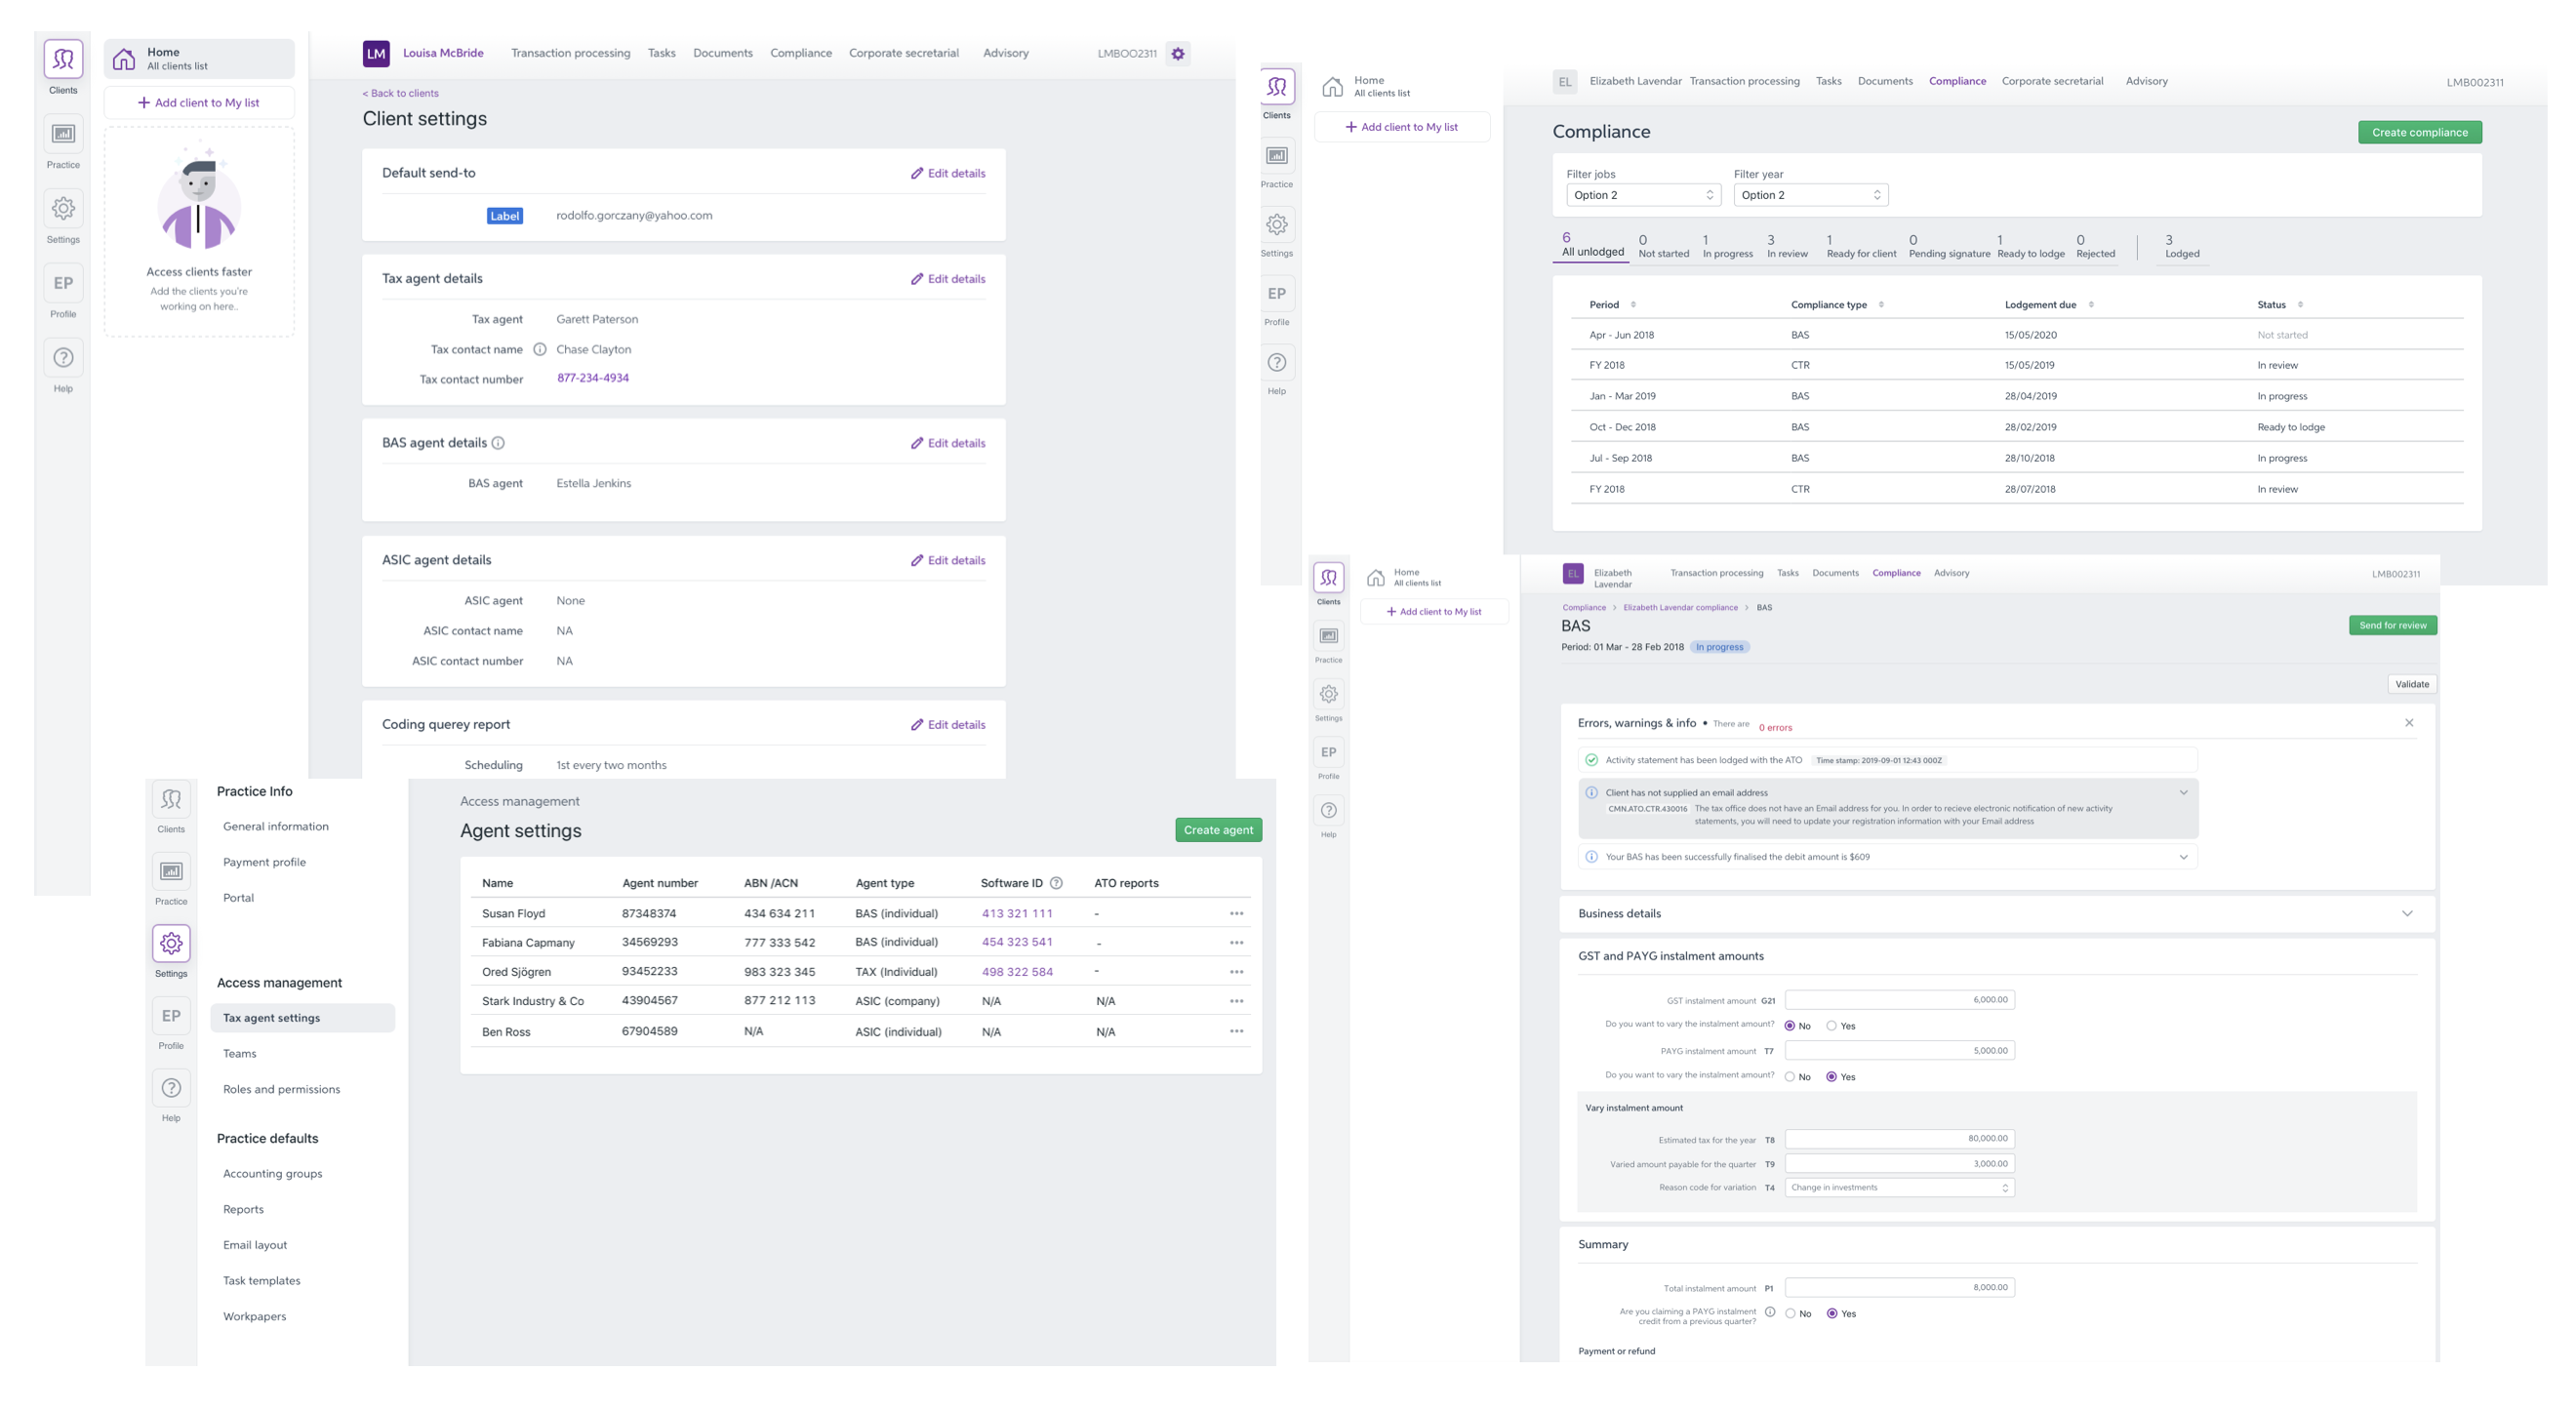
Task: Open the info icon next to Tax contact name
Action: (x=540, y=349)
